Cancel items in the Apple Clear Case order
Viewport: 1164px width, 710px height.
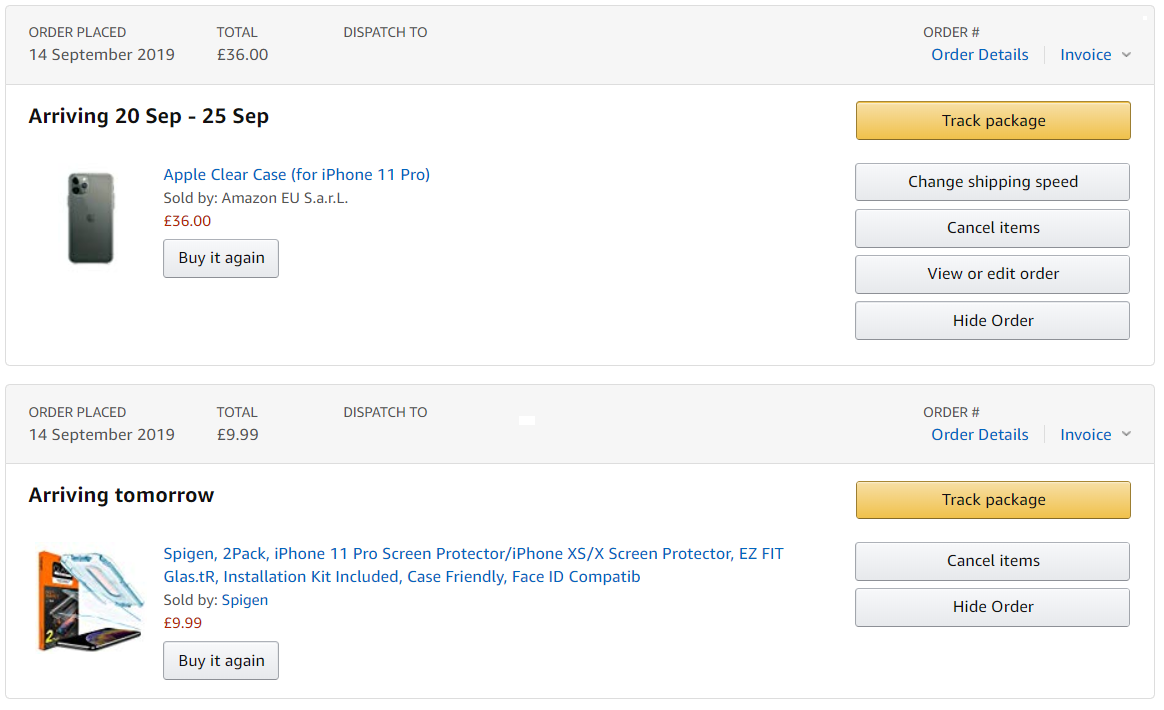992,228
